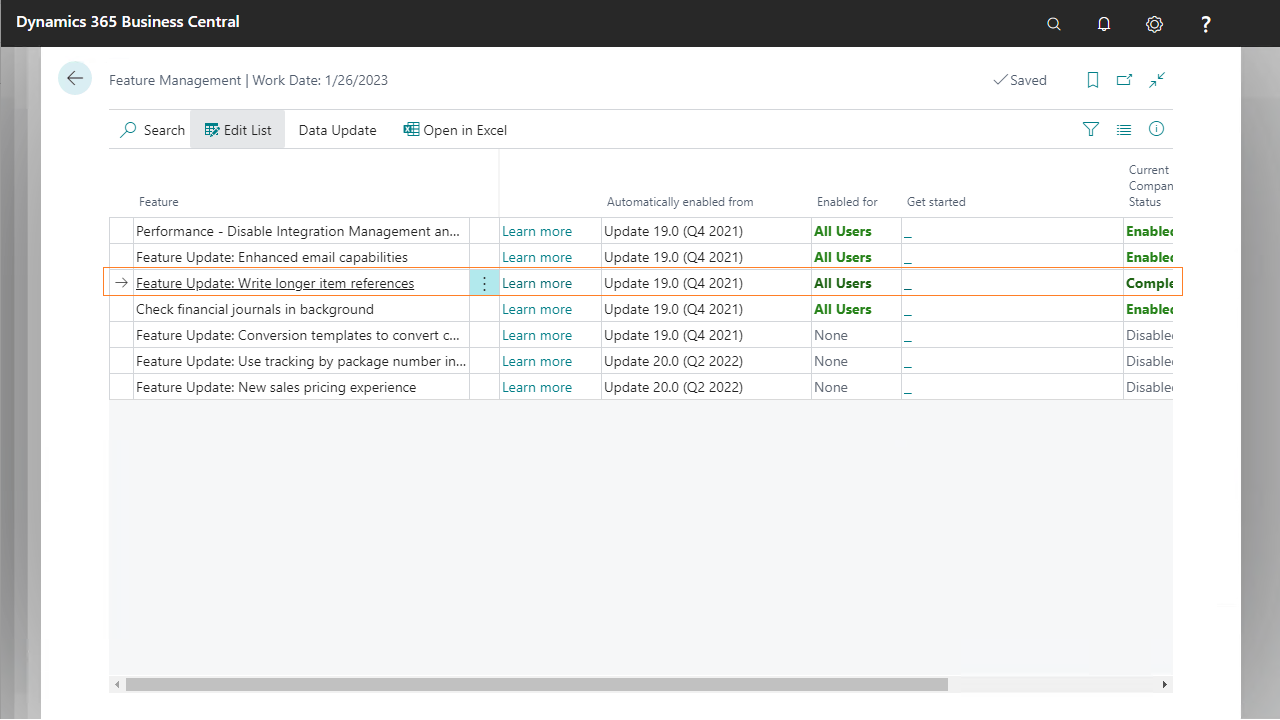Click the scrollbar right arrow
This screenshot has height=720, width=1280.
point(1164,685)
